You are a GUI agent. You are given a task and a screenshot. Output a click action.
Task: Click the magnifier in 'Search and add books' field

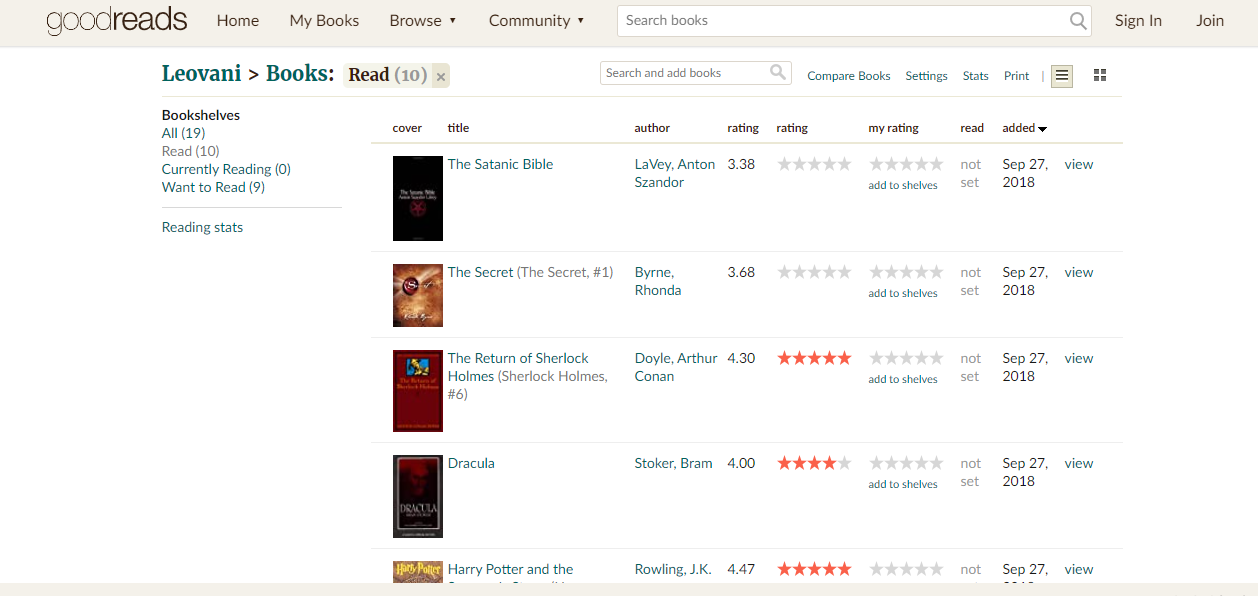click(778, 72)
